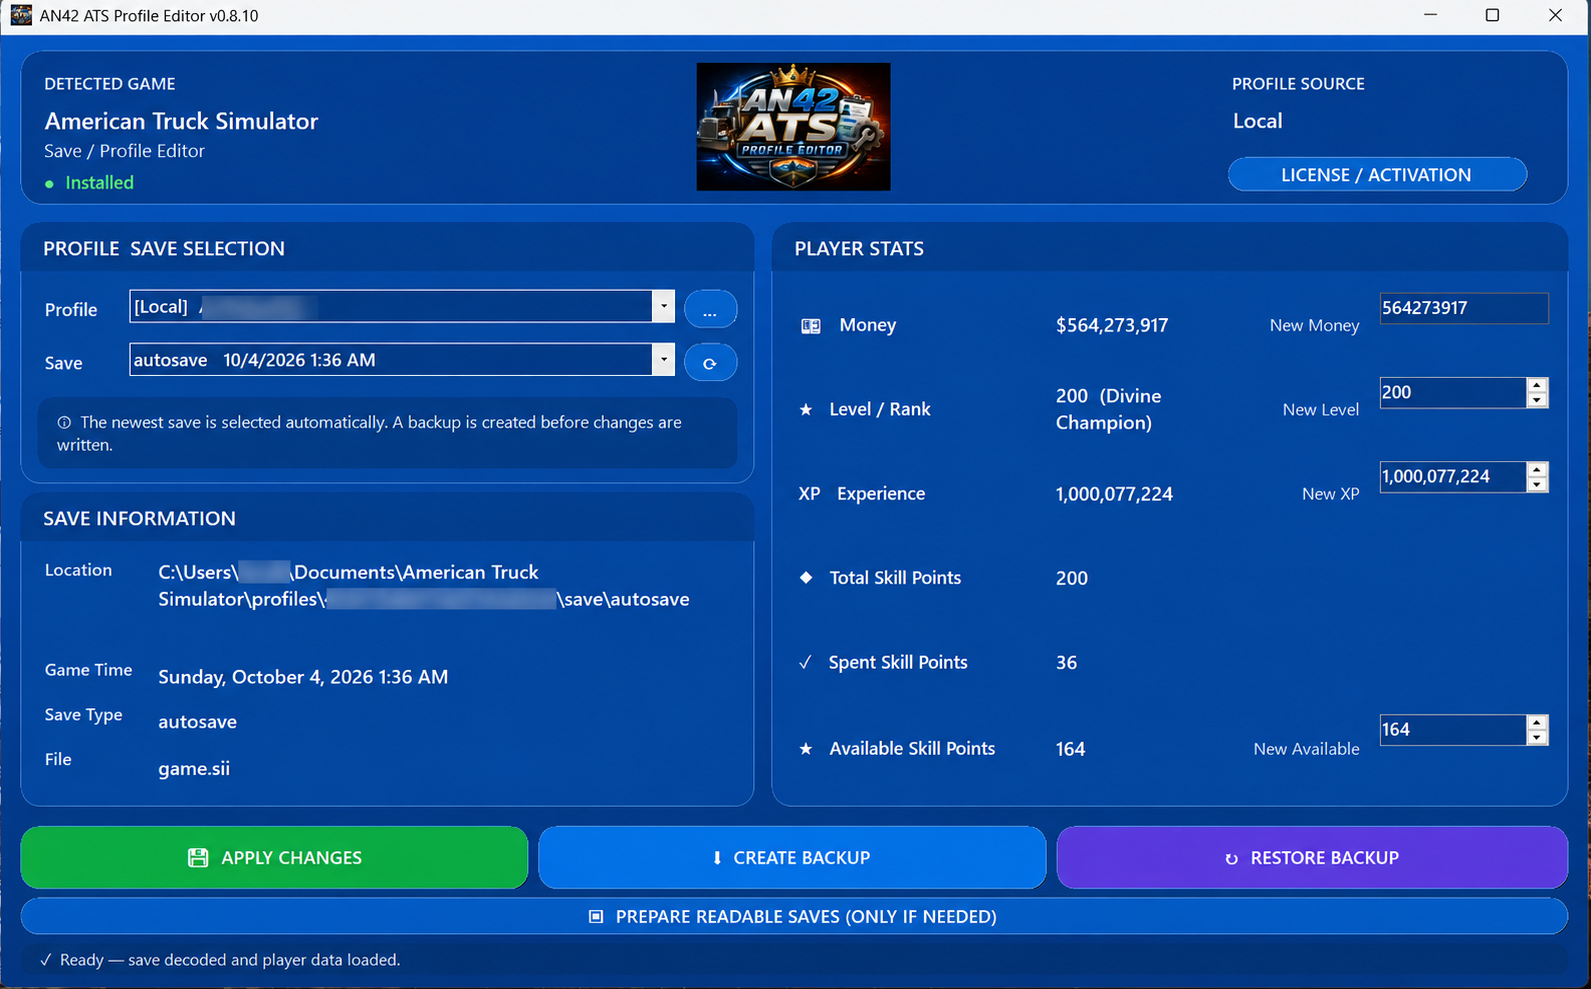The height and width of the screenshot is (989, 1591).
Task: Focus the New Level number field
Action: (1453, 393)
